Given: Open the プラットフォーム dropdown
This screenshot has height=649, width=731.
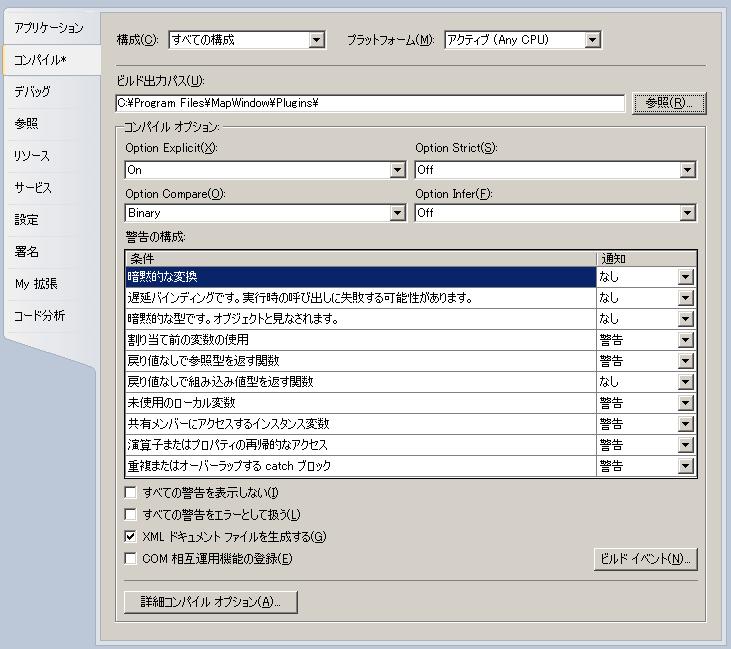Looking at the screenshot, I should tap(592, 40).
